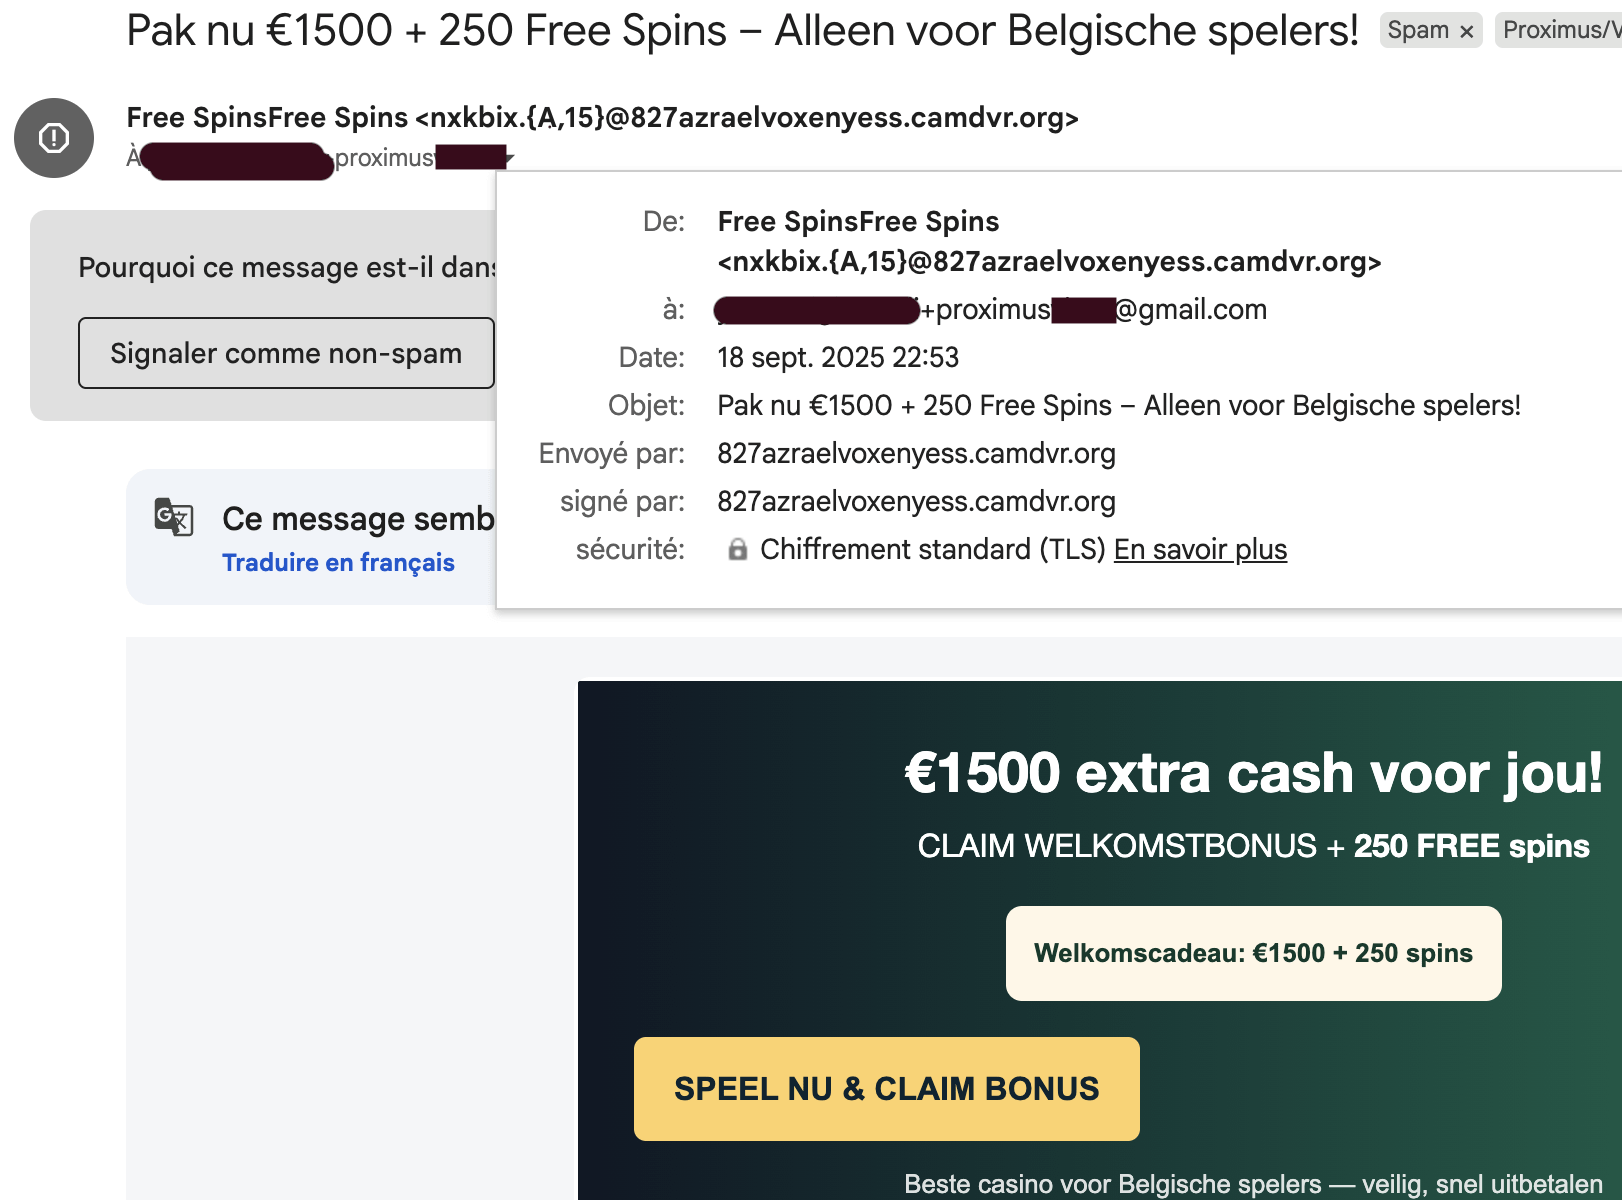Click the TLS lock icon
Image resolution: width=1622 pixels, height=1200 pixels.
737,550
